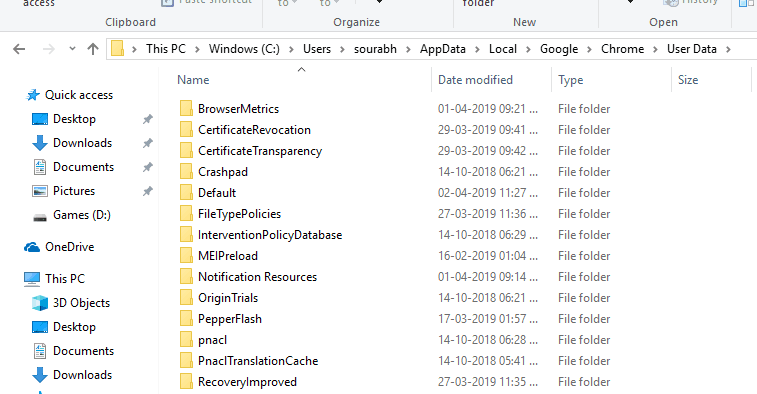Click the Clipboard ribbon group label
Viewport: 757px width, 394px height.
click(130, 22)
